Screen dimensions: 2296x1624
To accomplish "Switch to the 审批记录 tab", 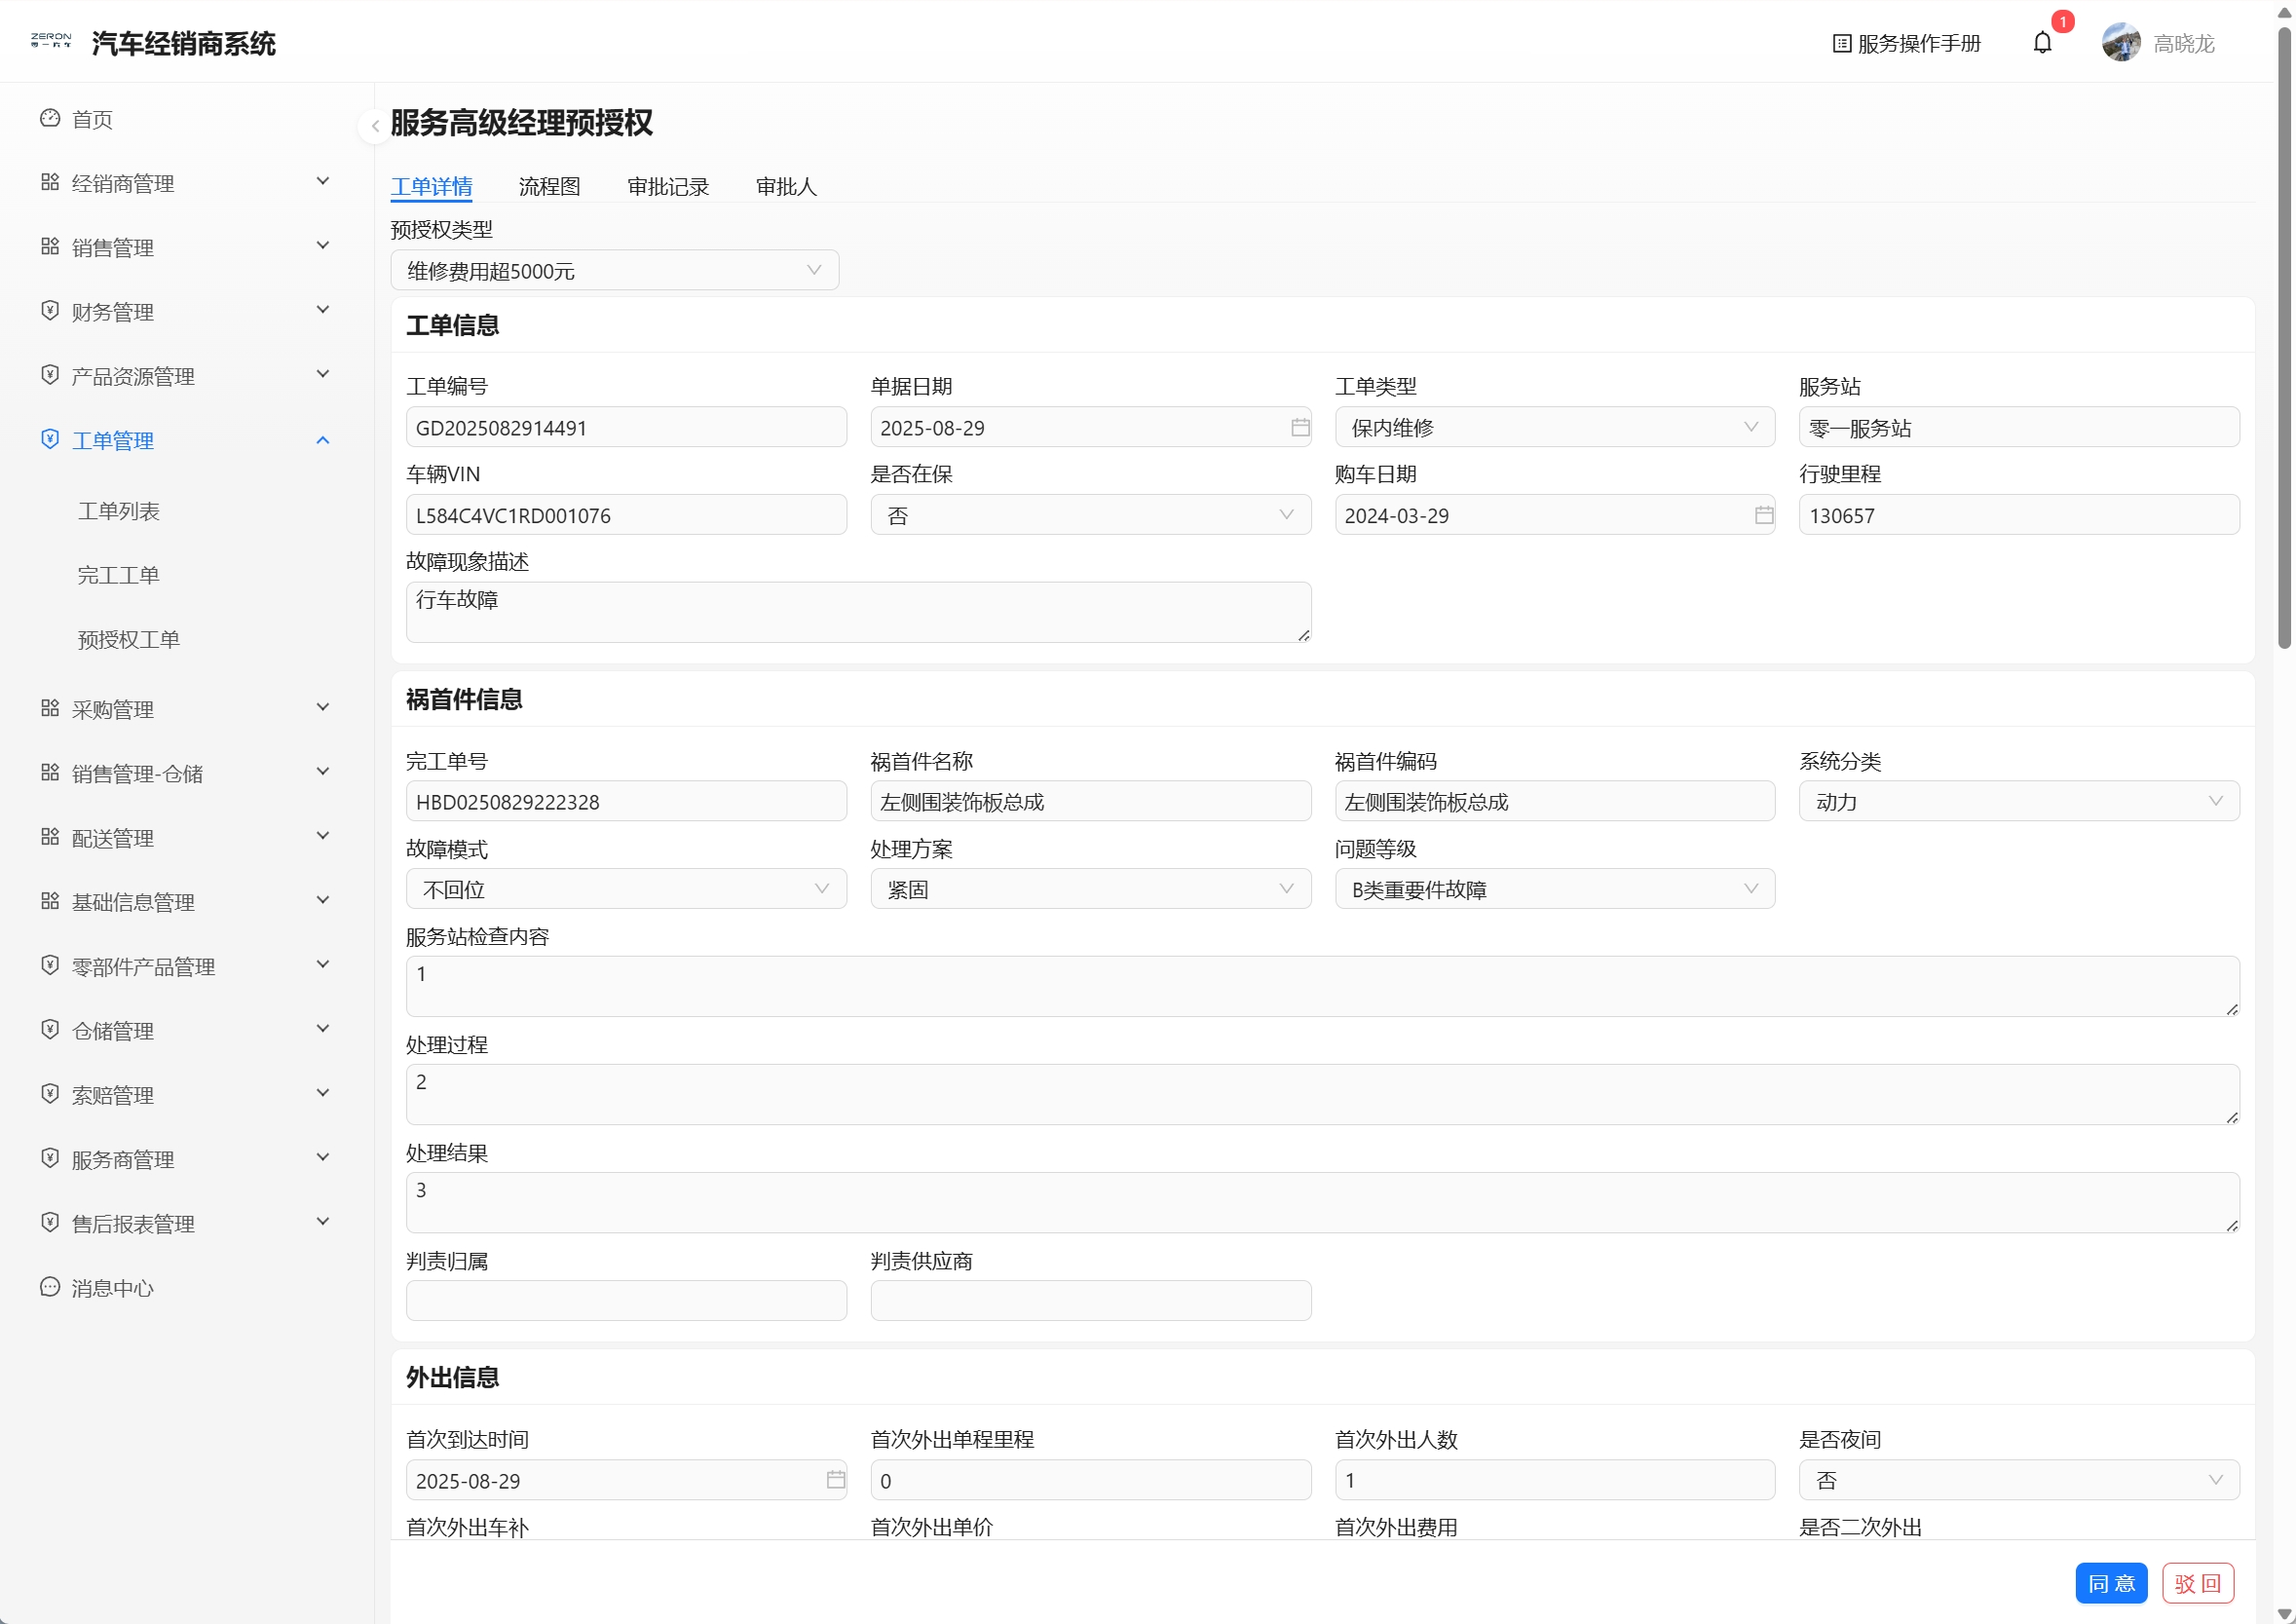I will 668,187.
